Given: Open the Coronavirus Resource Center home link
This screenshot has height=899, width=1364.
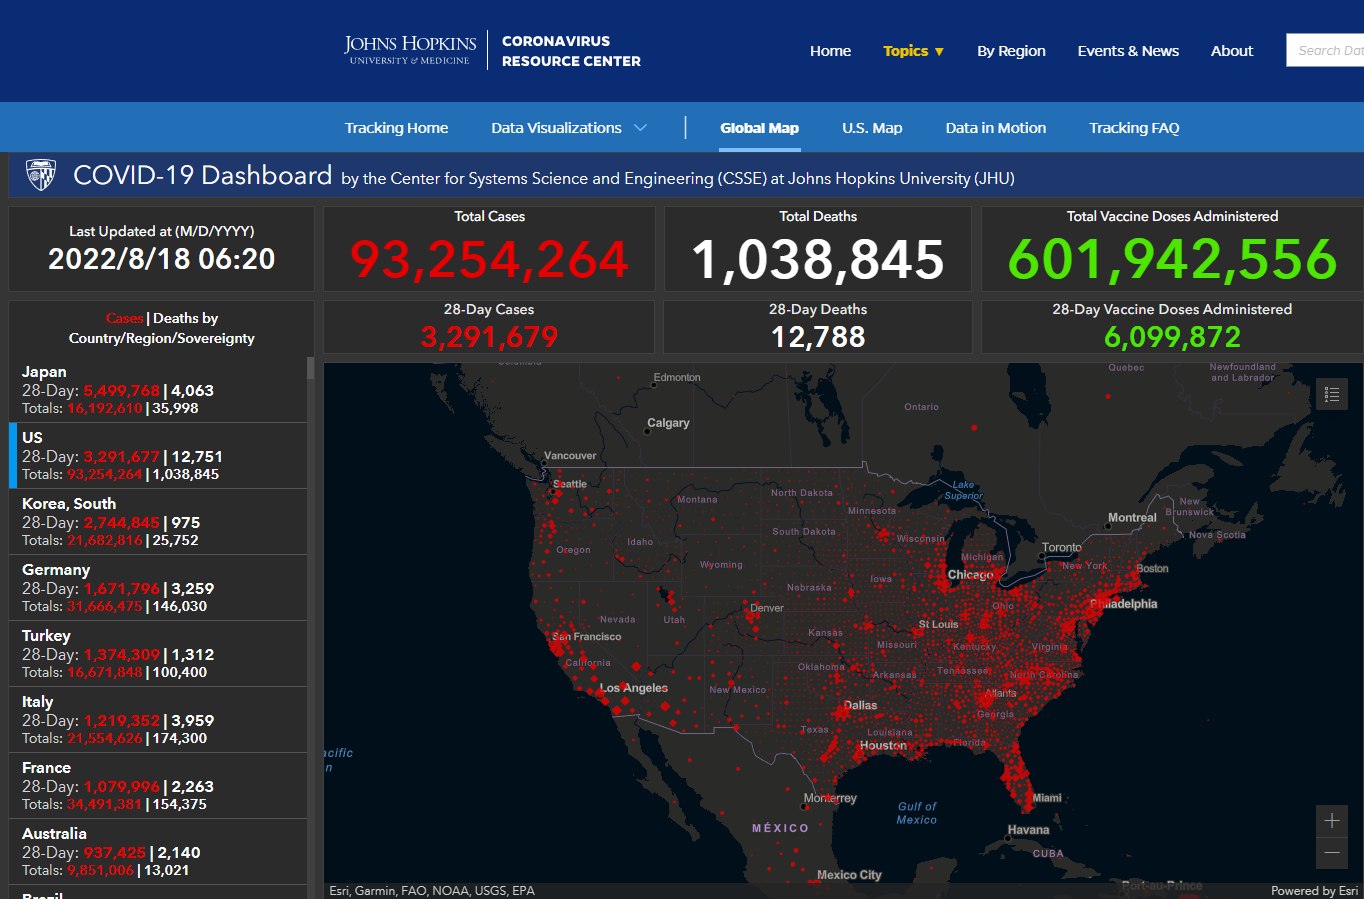Looking at the screenshot, I should (x=571, y=51).
